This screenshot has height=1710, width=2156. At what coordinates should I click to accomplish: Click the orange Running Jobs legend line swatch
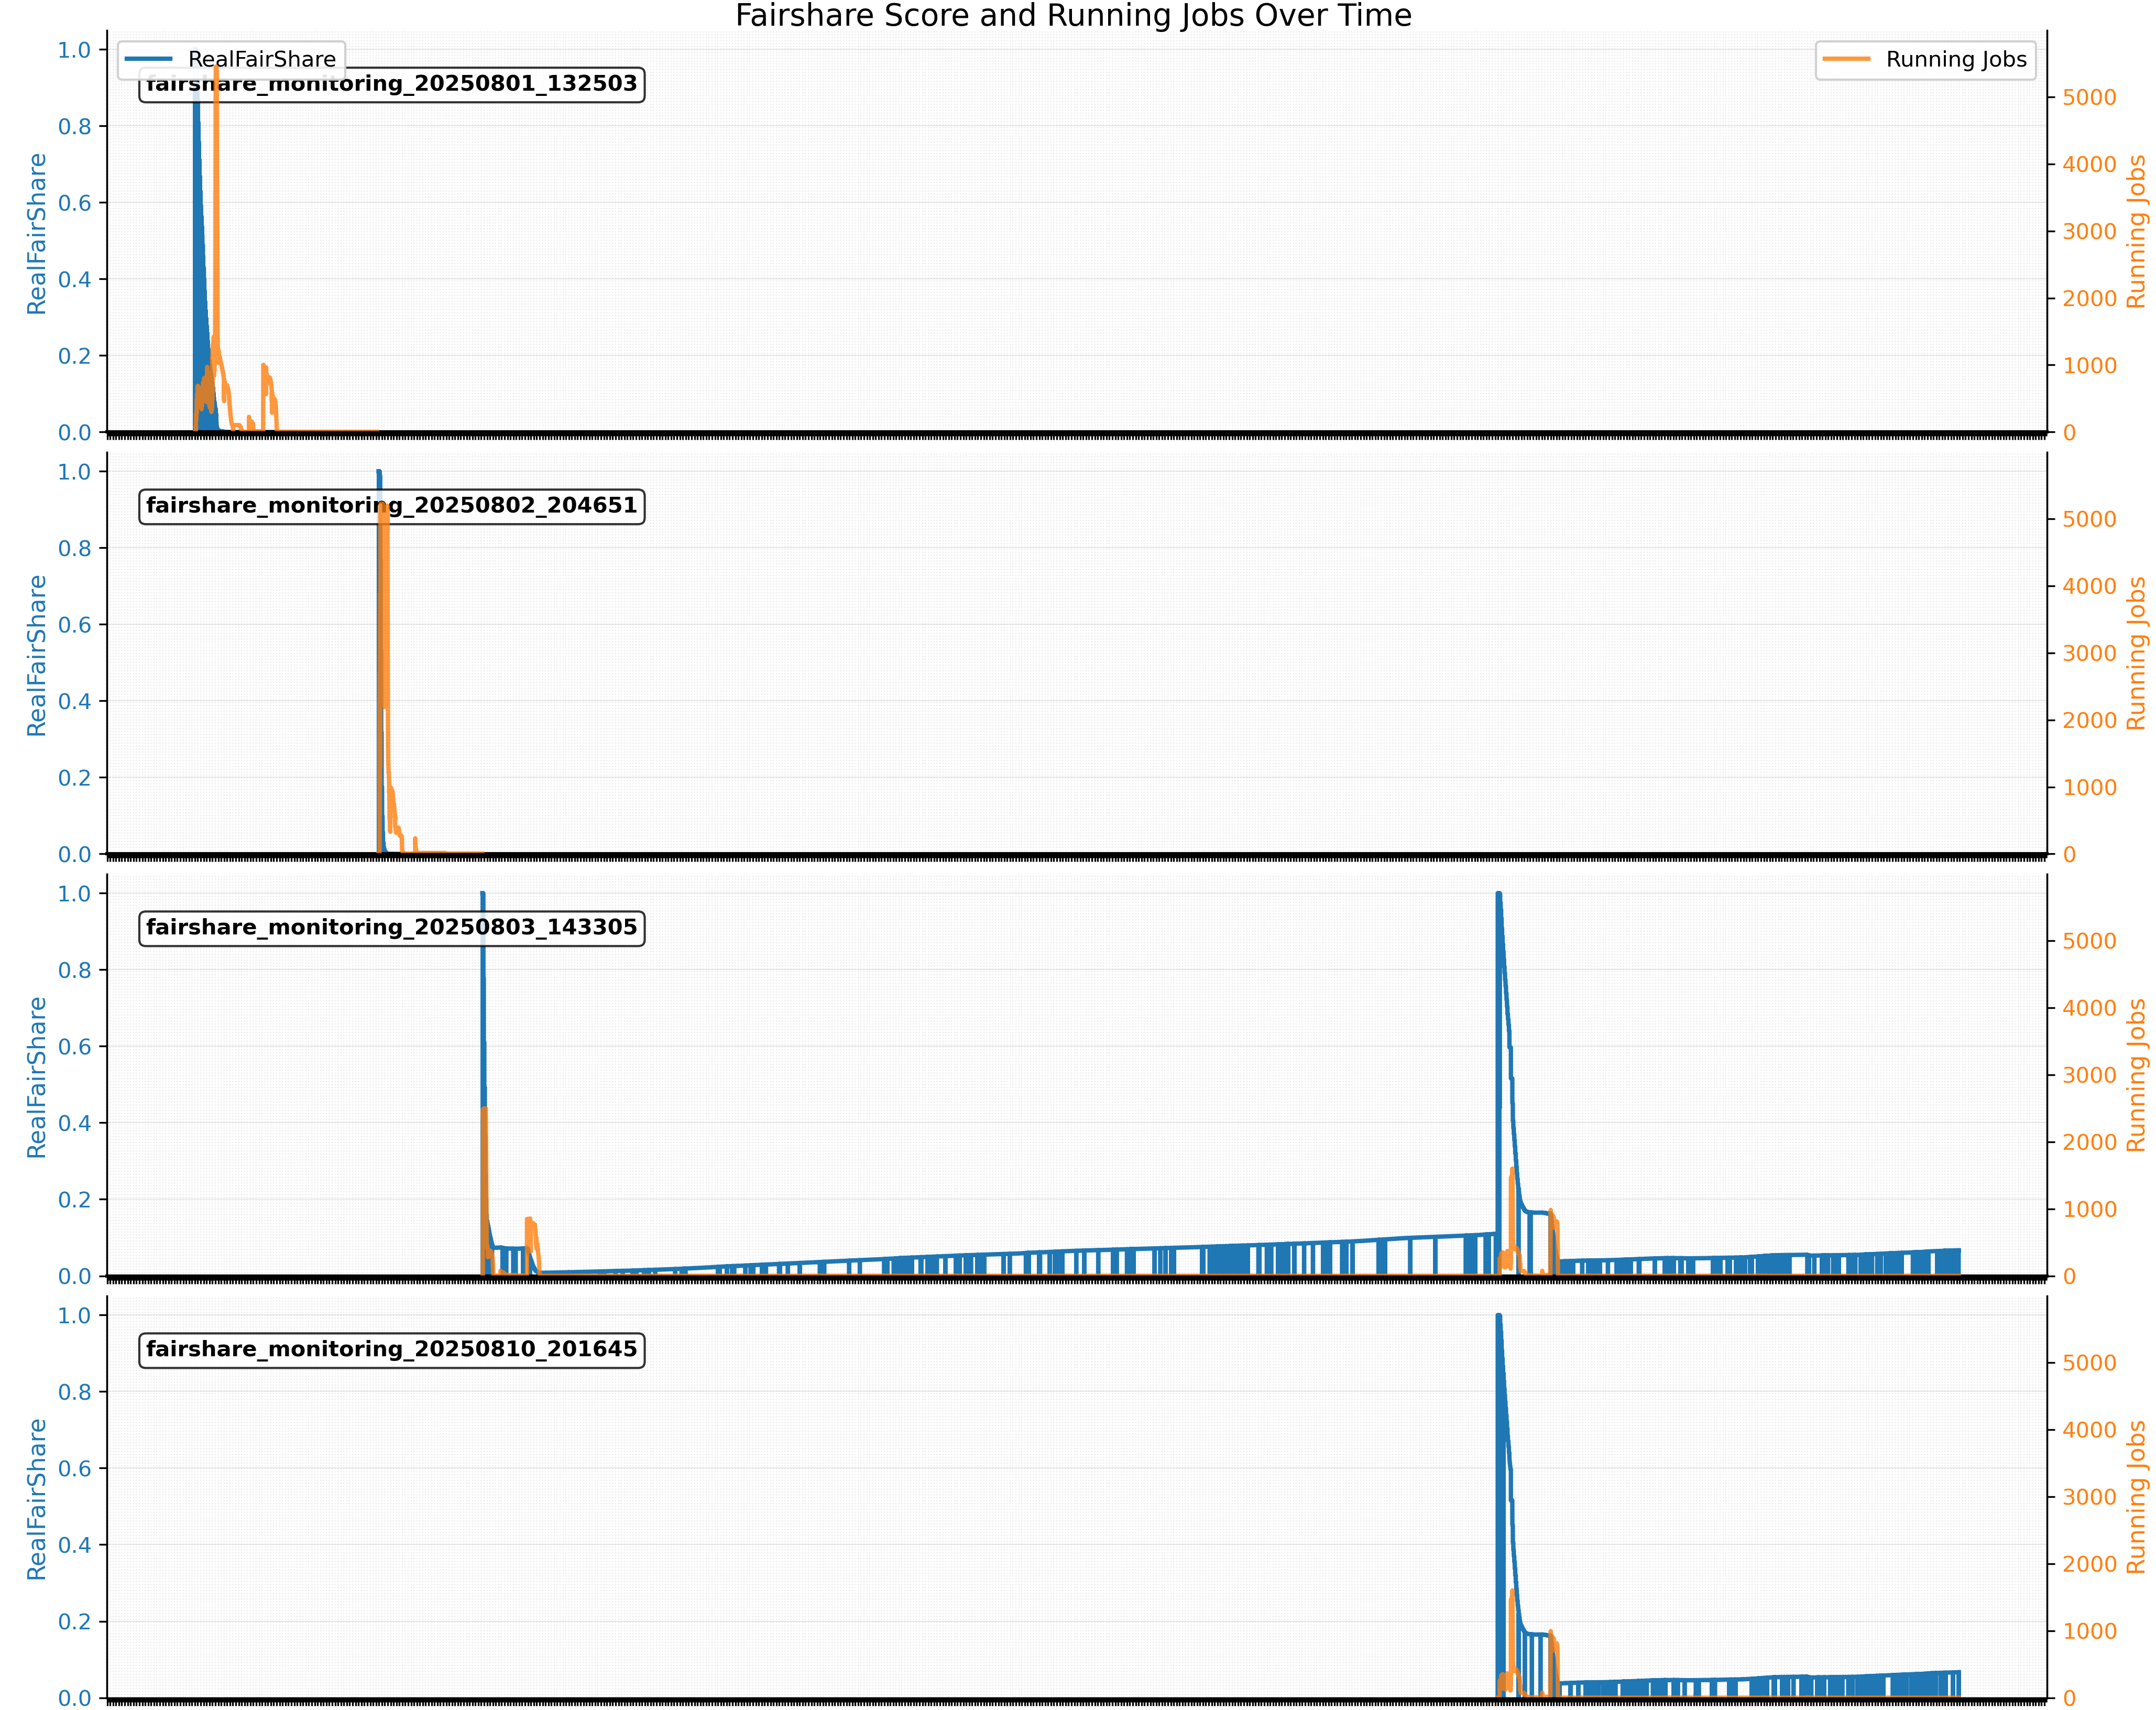pyautogui.click(x=1846, y=59)
